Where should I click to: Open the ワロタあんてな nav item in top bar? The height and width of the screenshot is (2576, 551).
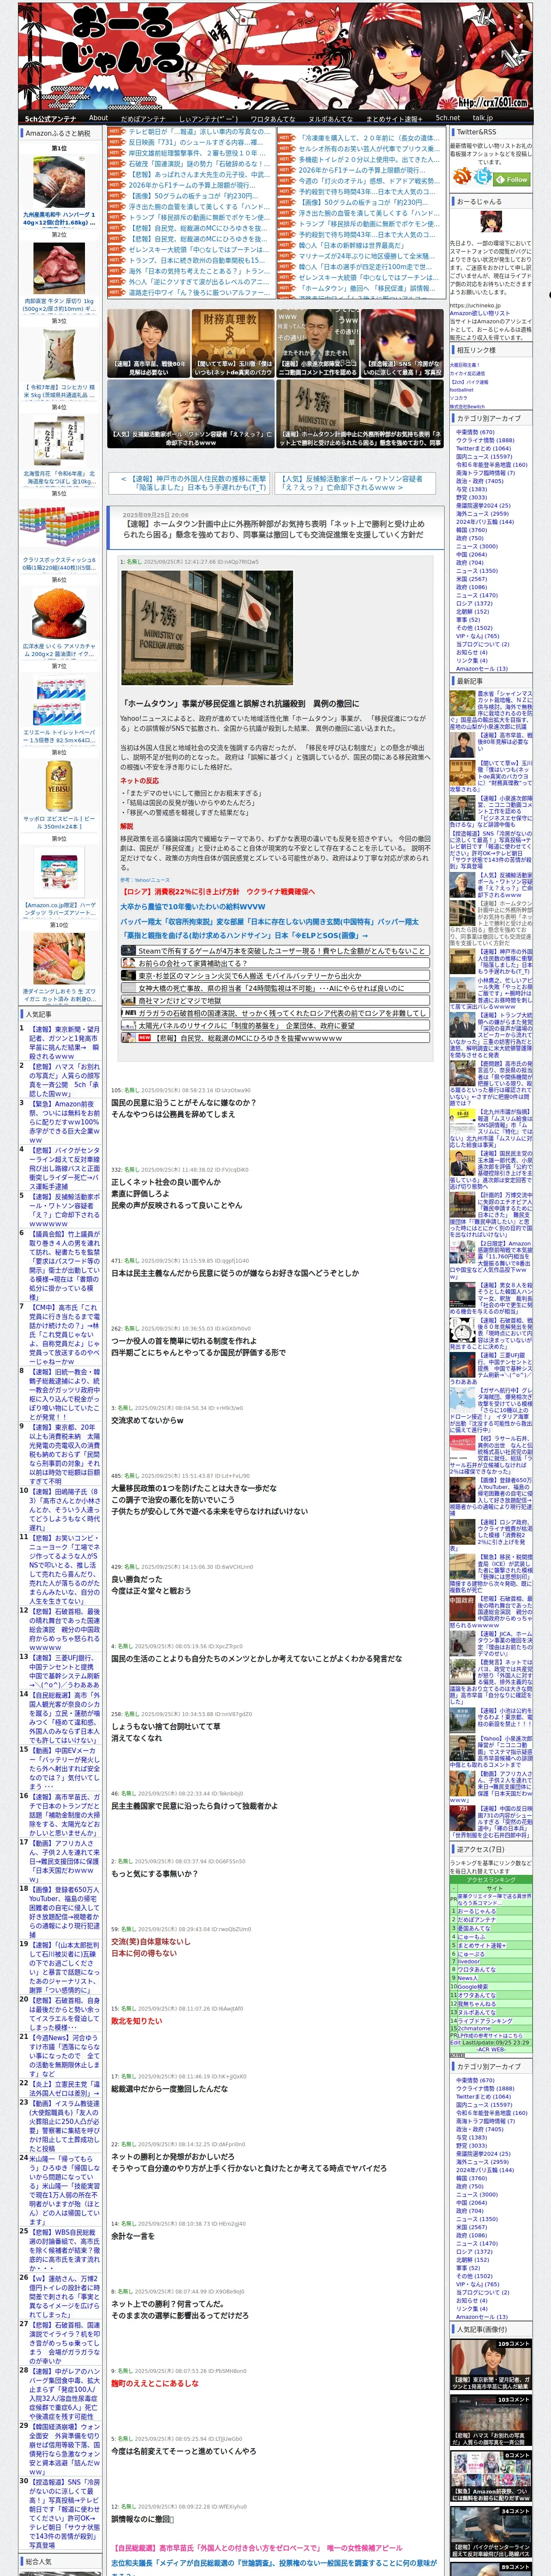point(272,118)
